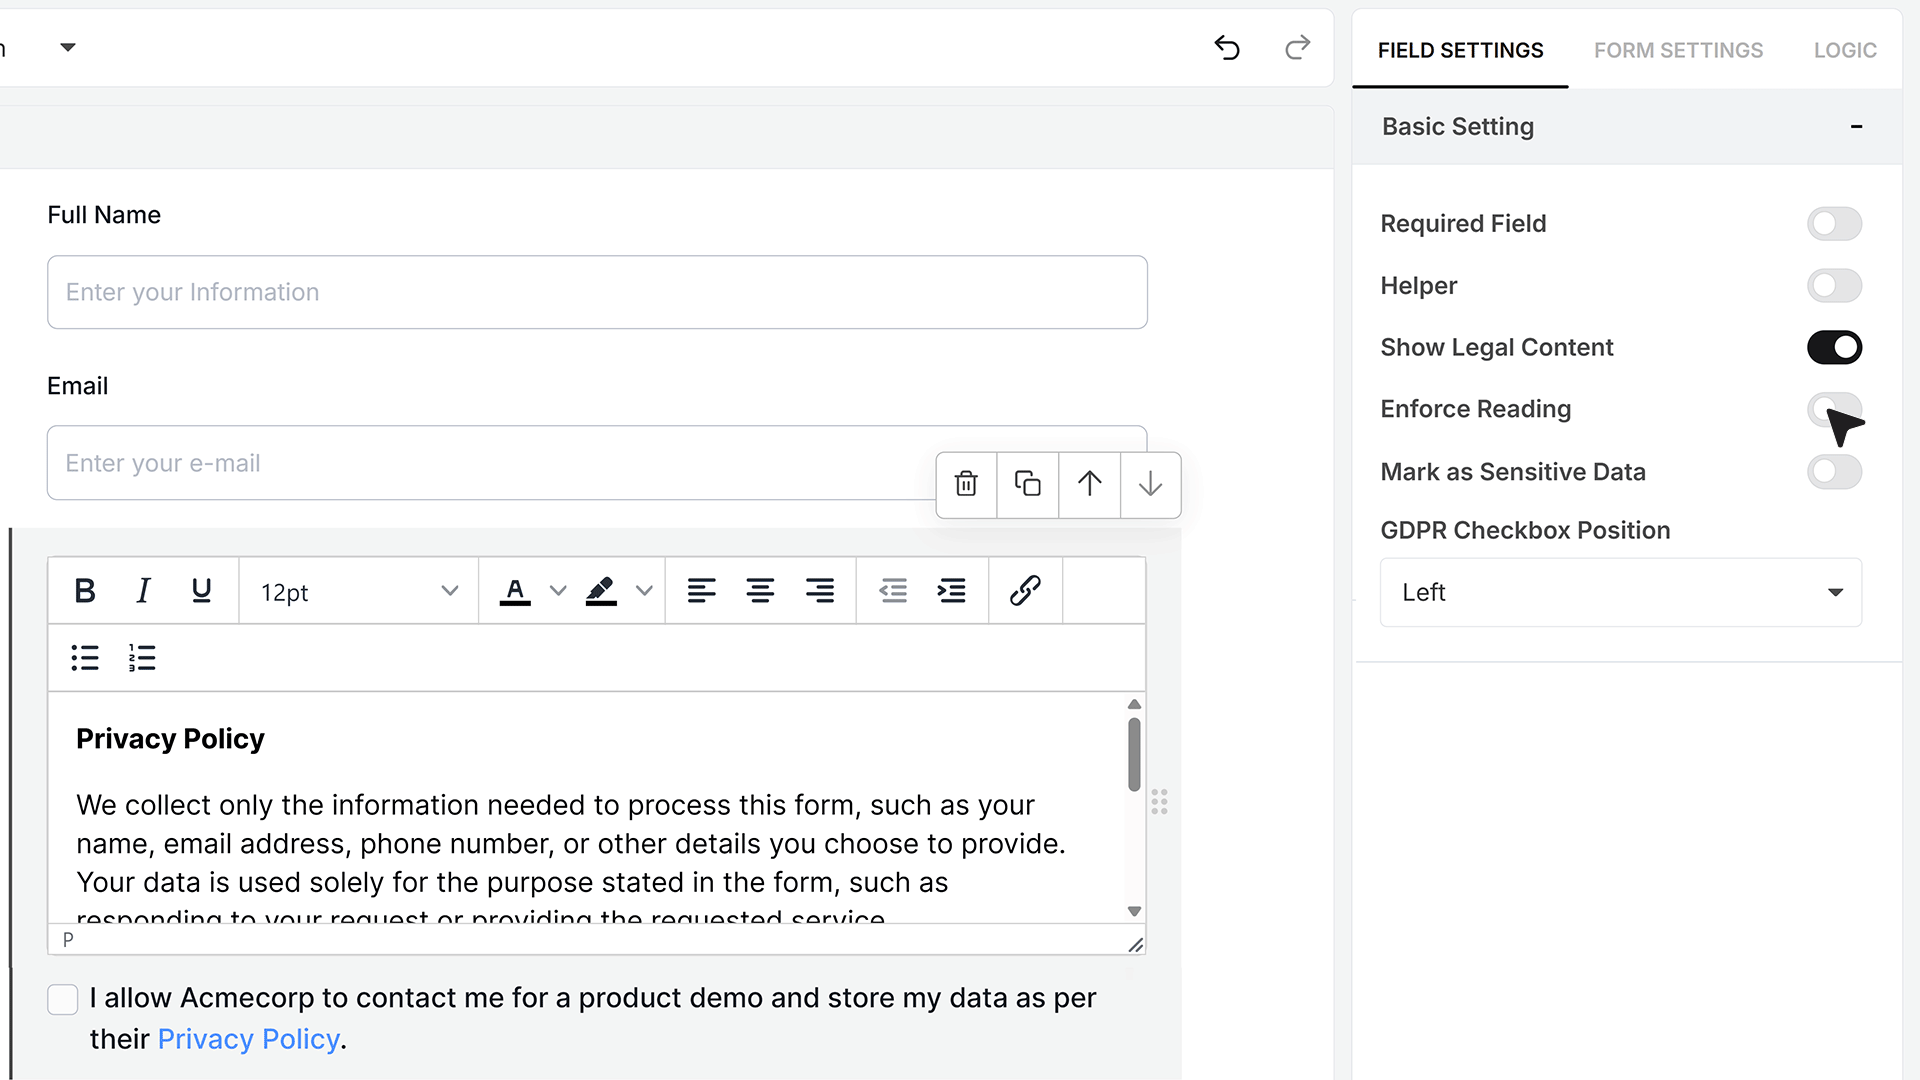This screenshot has height=1080, width=1920.
Task: Delete the selected field with trash icon
Action: pos(966,484)
